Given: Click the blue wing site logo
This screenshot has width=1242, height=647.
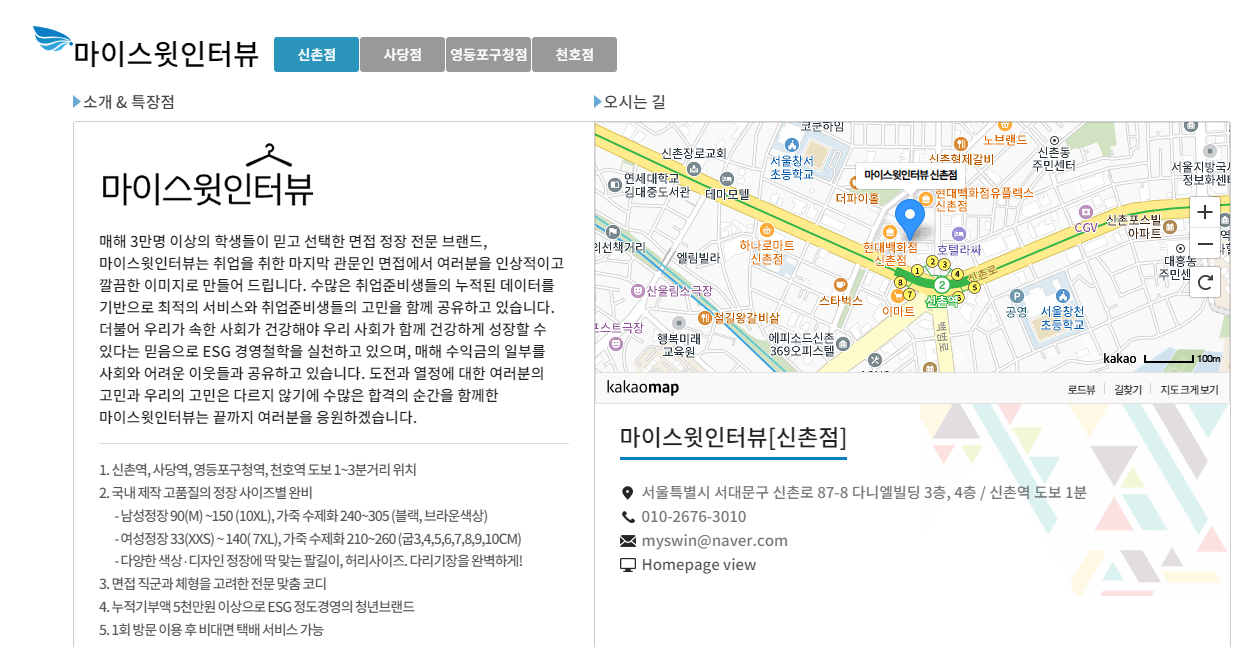Looking at the screenshot, I should click(52, 40).
